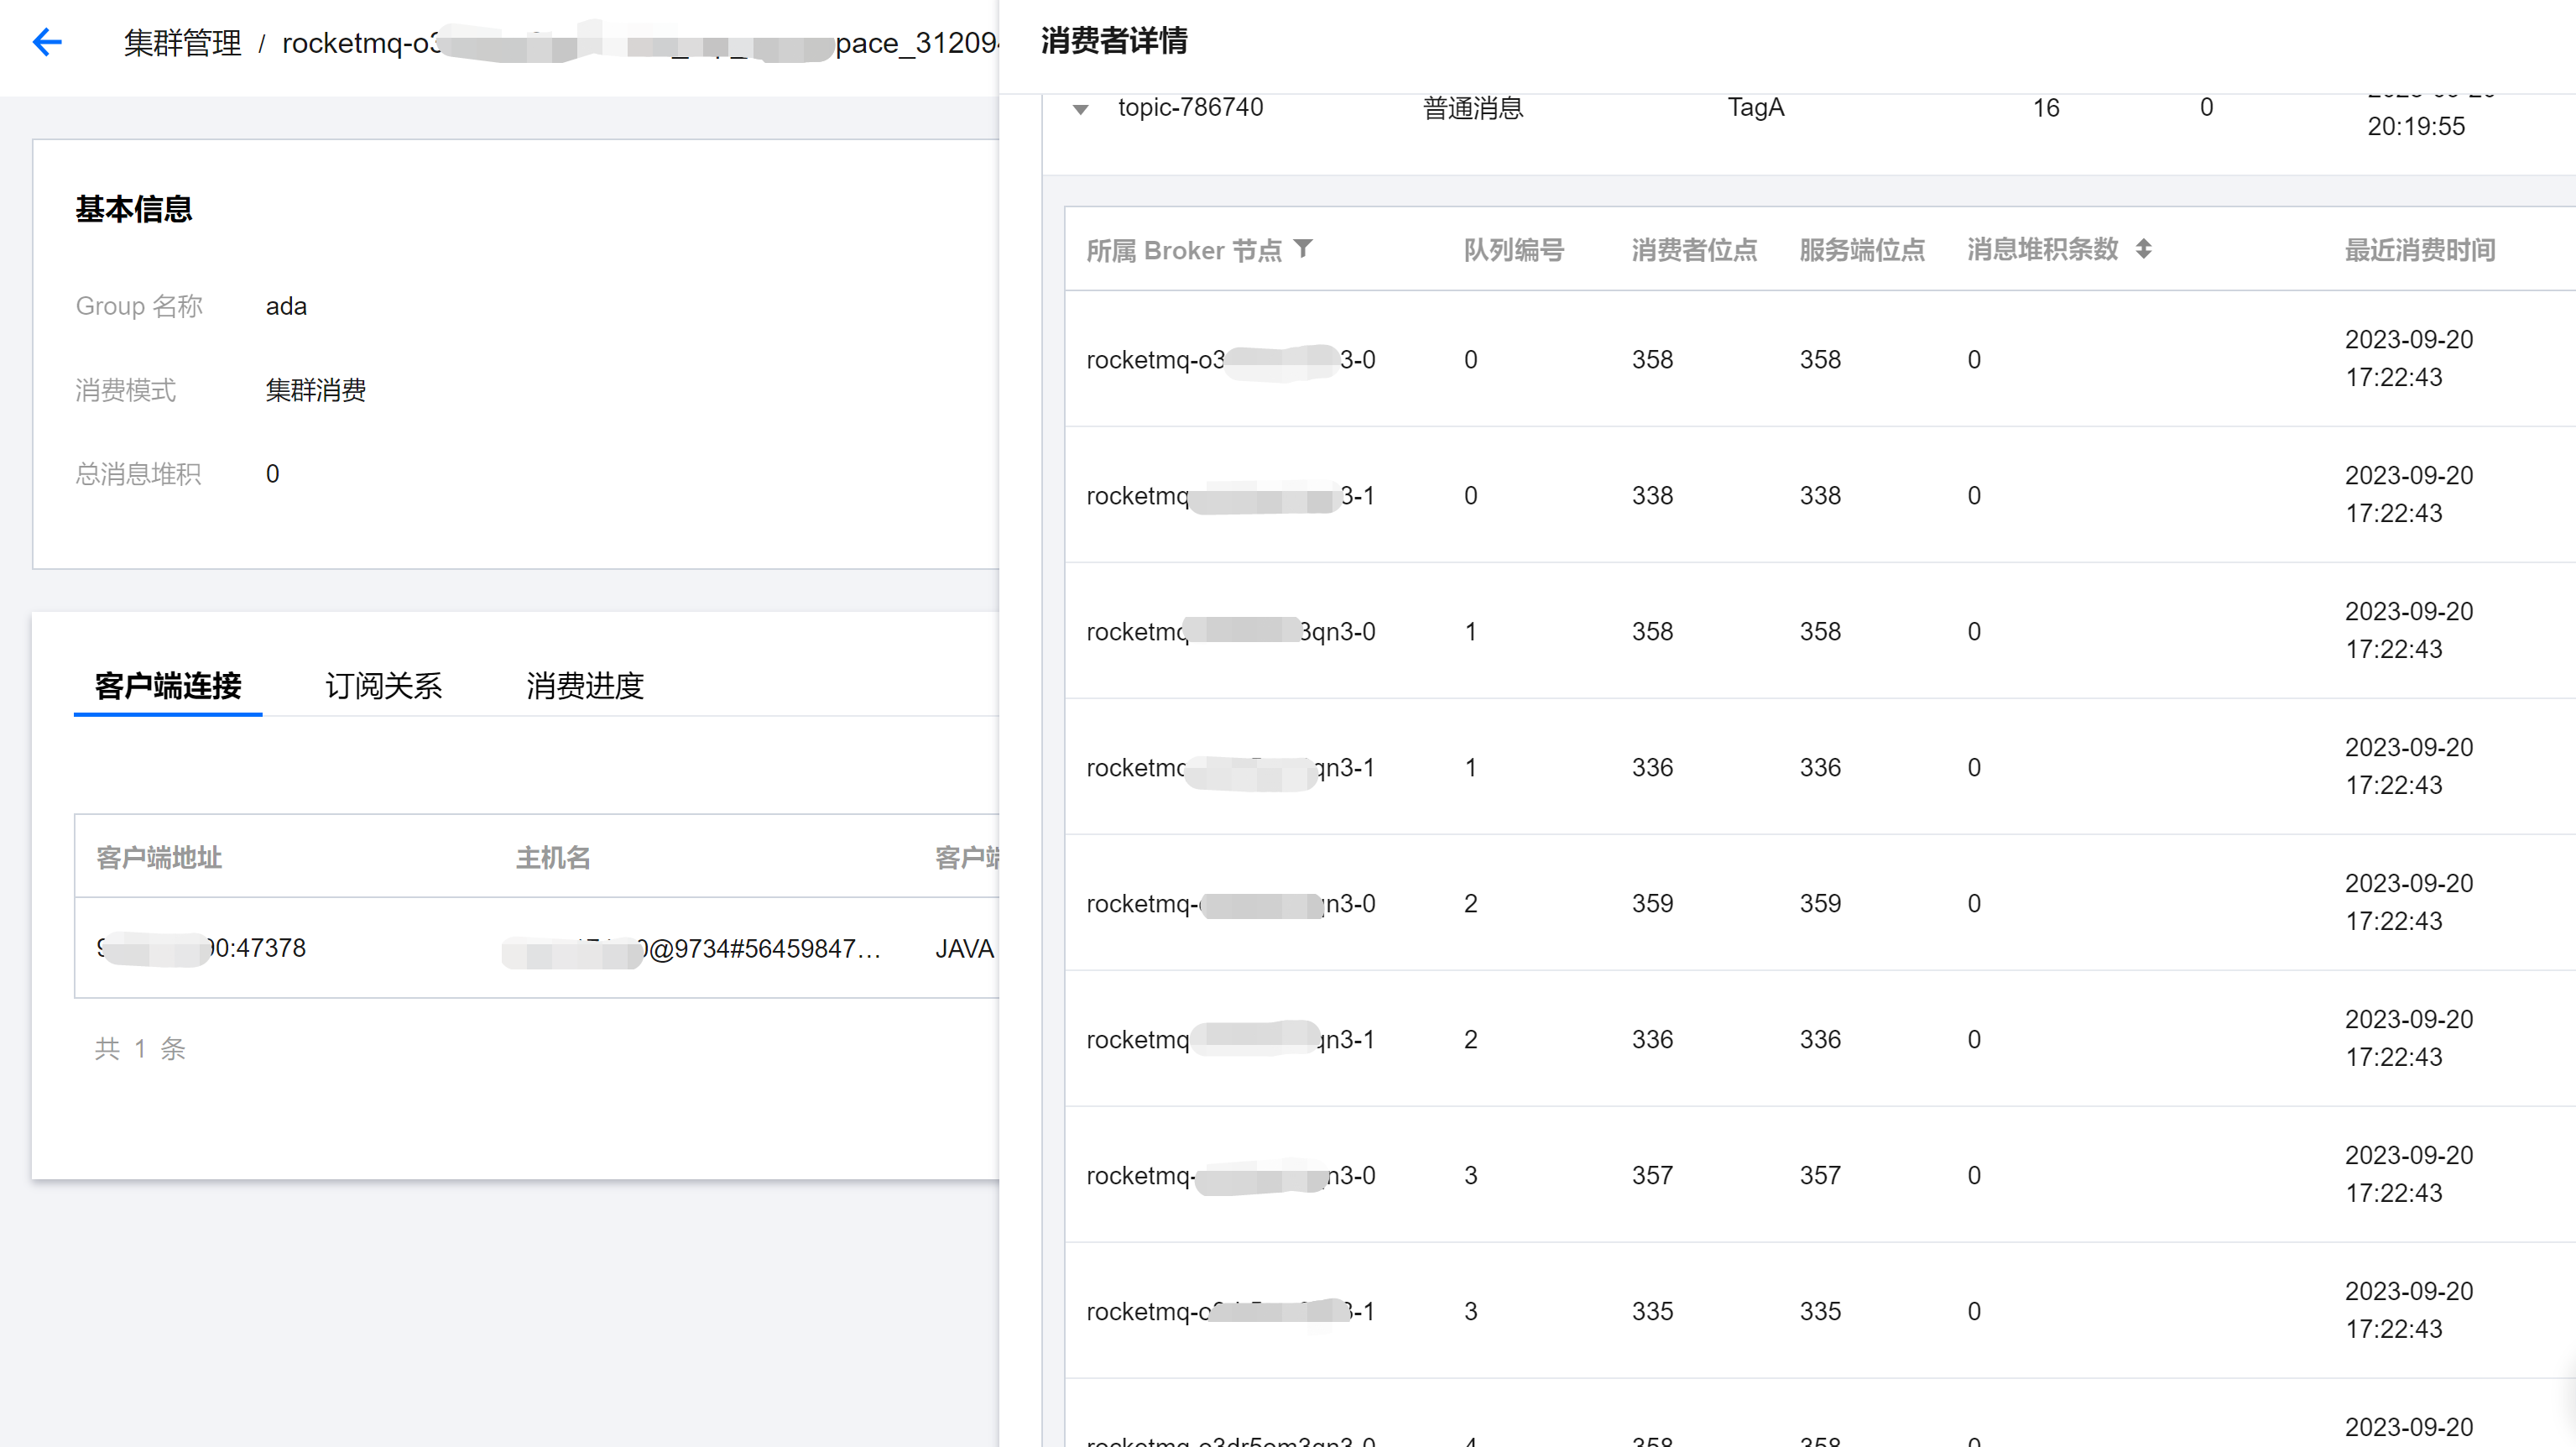The image size is (2576, 1447).
Task: Switch to 订阅关系 tab
Action: [x=383, y=686]
